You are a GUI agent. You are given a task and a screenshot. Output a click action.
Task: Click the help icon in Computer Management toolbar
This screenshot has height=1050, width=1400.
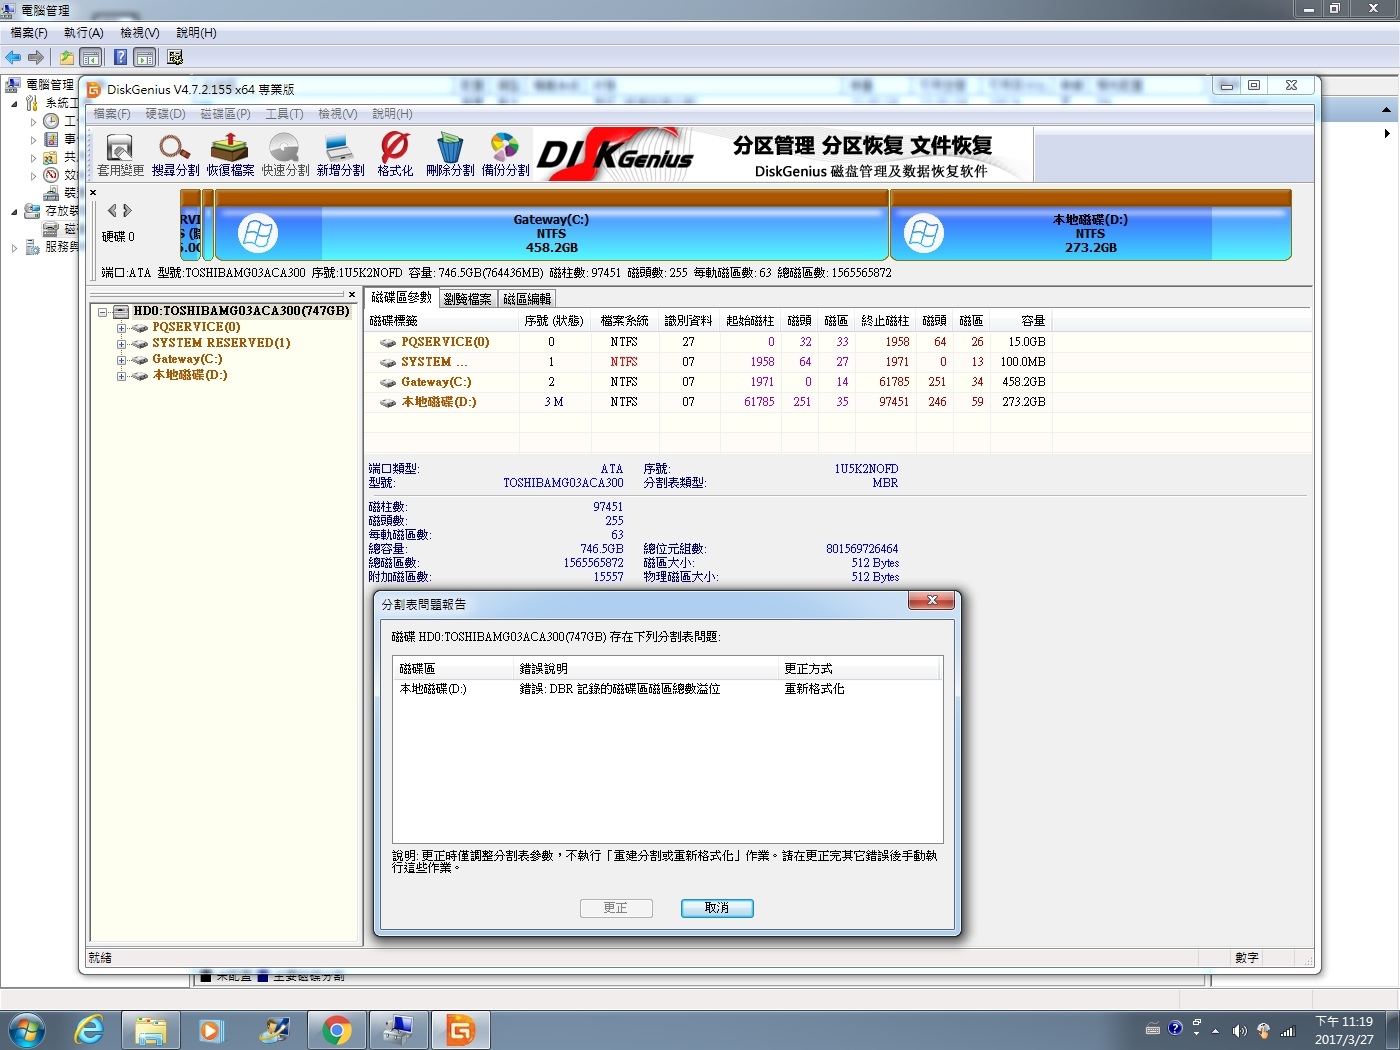120,57
